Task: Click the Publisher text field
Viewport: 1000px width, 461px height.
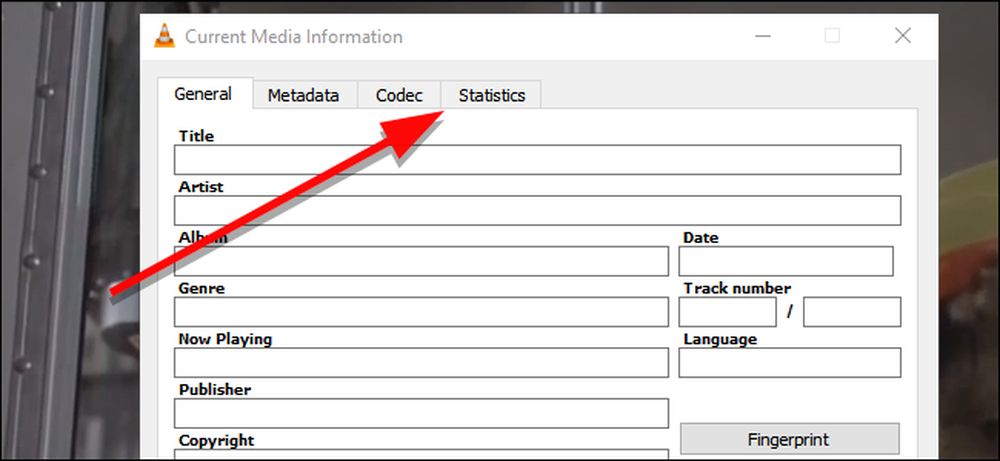Action: click(x=421, y=413)
